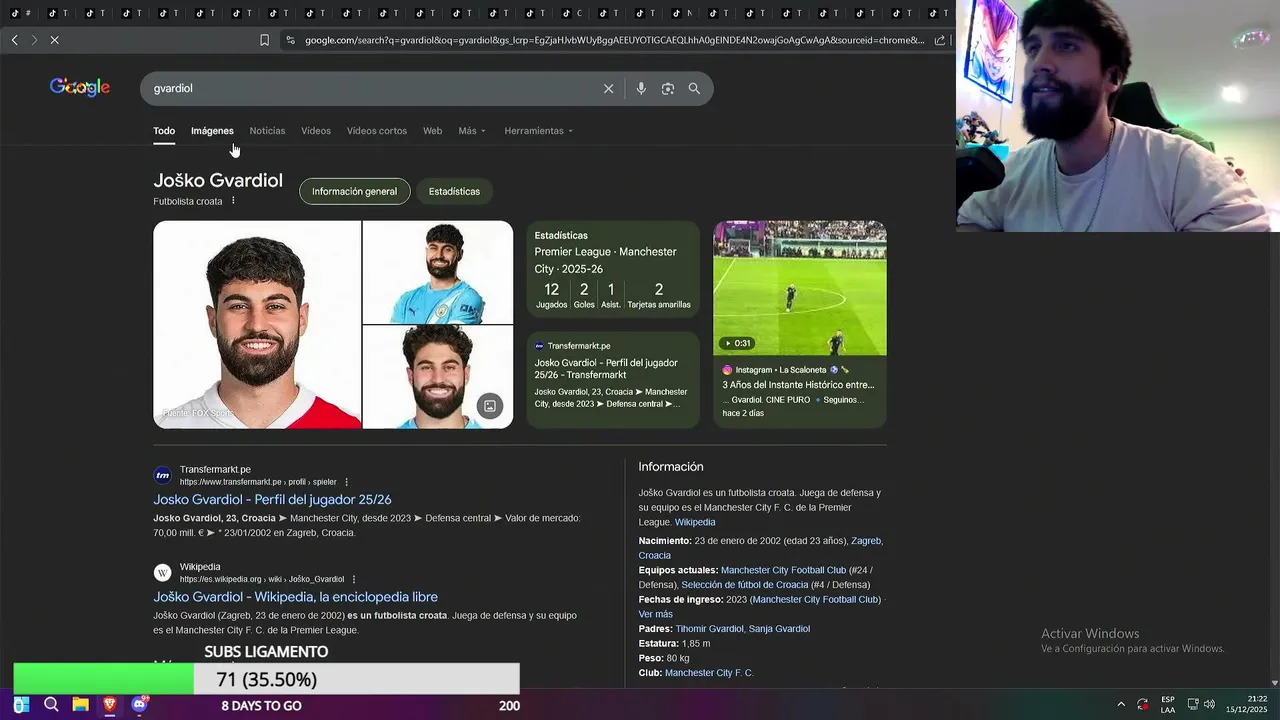
Task: Open the Web results tab
Action: [432, 131]
